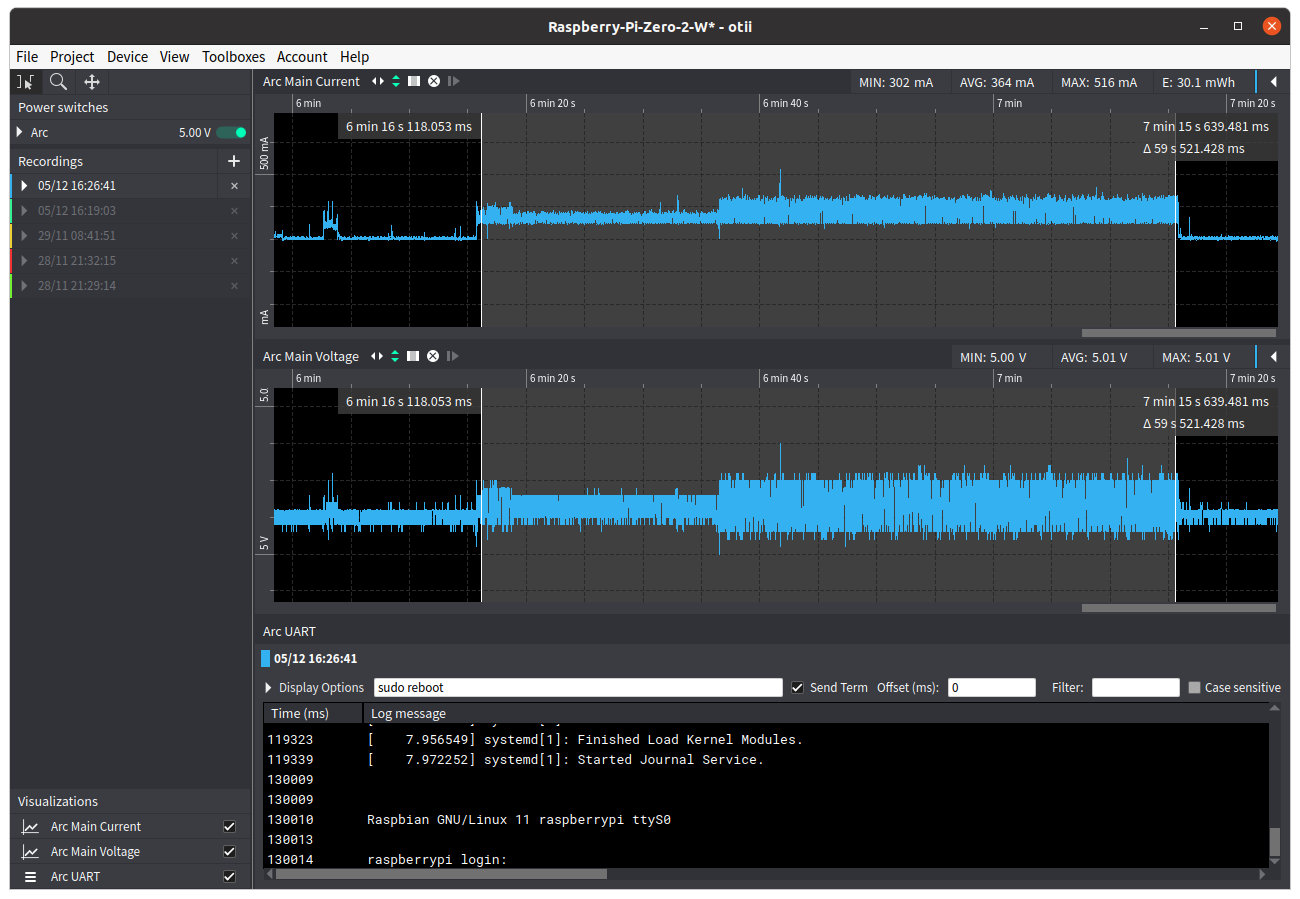Click the square icon in Arc Main Current header

pos(414,81)
